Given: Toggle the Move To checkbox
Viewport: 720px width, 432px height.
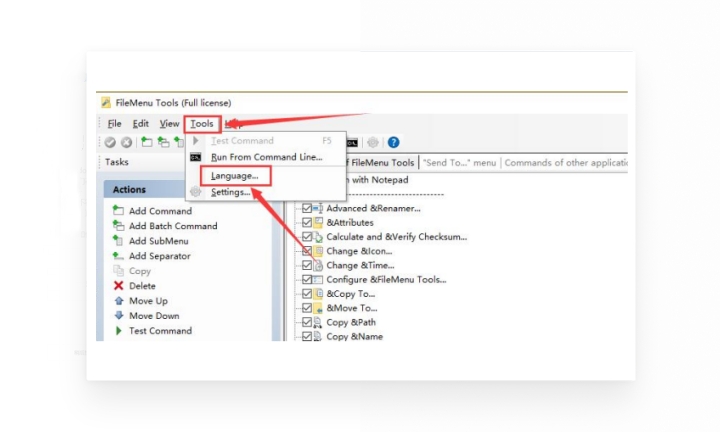Looking at the screenshot, I should (x=307, y=308).
